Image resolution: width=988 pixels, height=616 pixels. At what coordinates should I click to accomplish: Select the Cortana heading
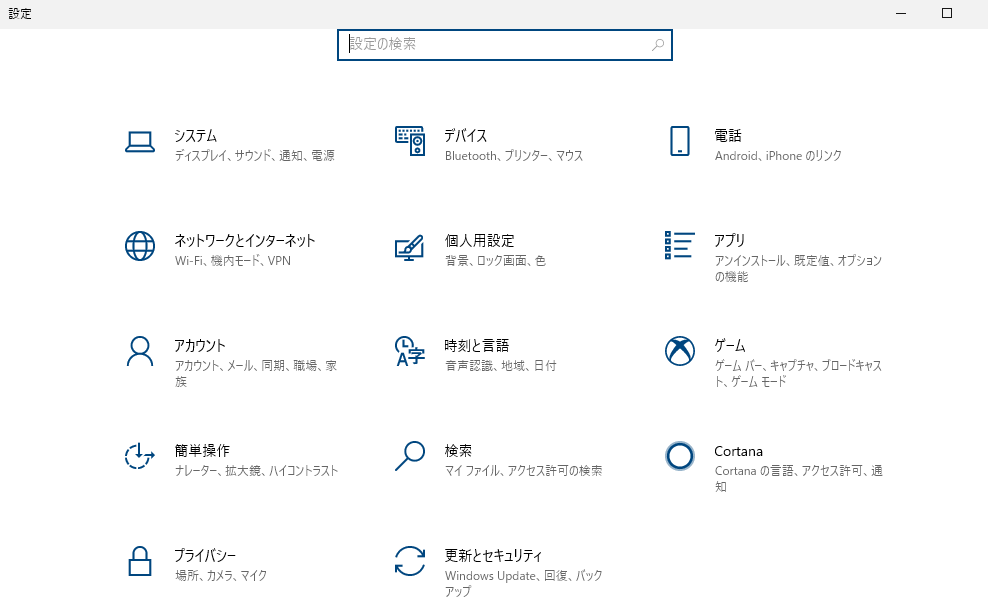click(x=738, y=451)
